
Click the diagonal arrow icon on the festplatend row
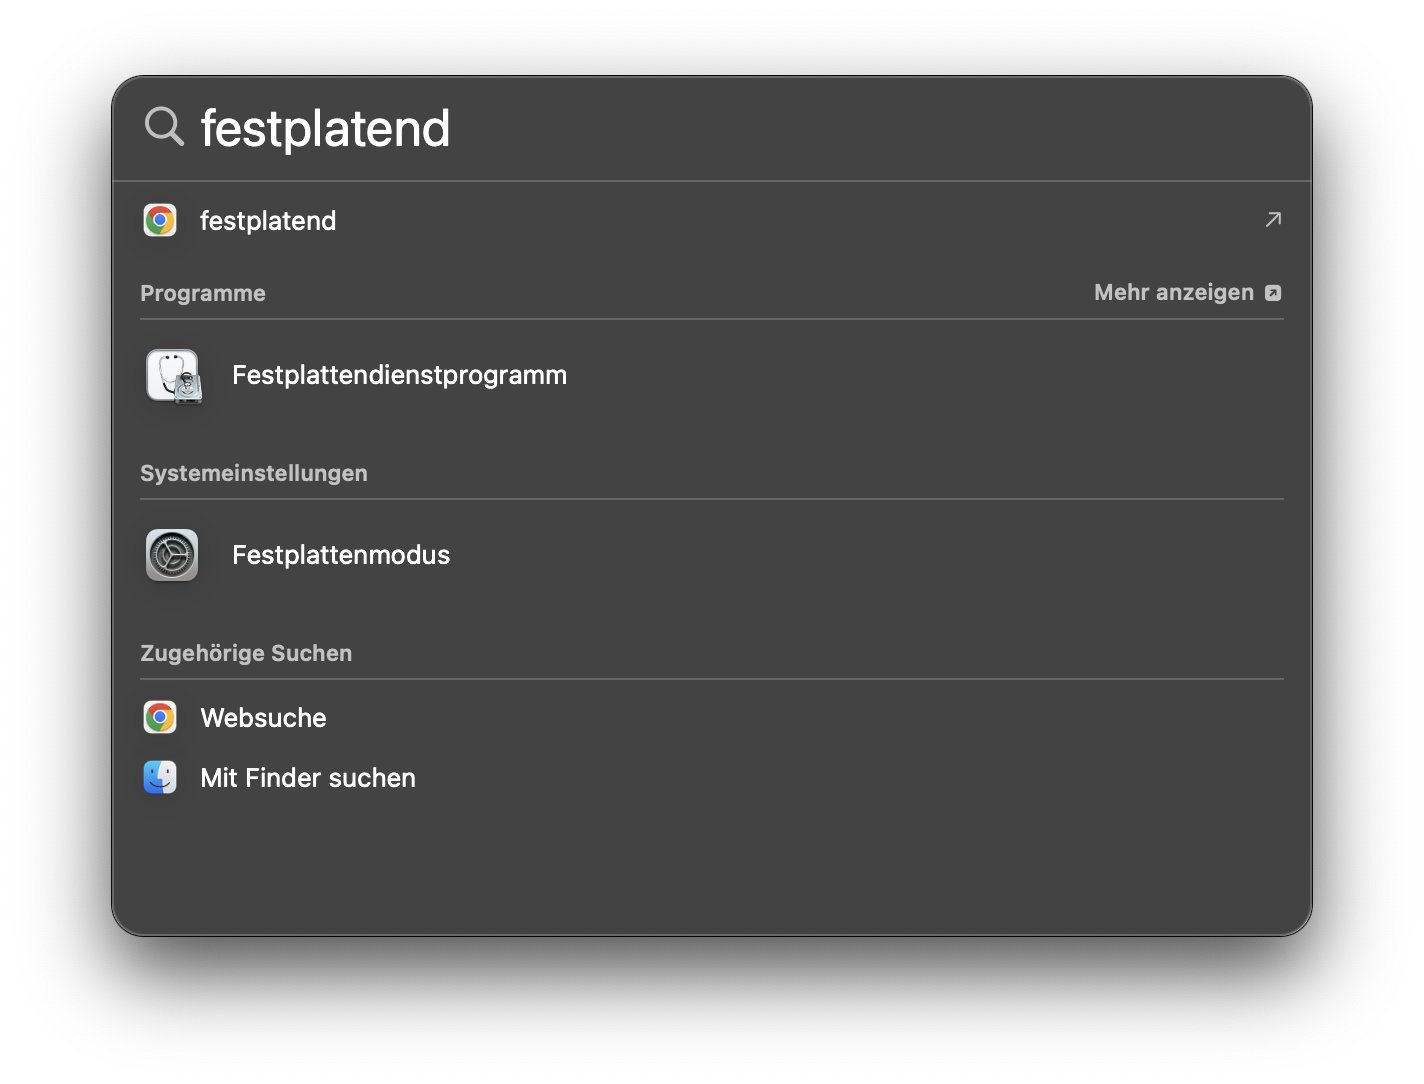pos(1272,219)
